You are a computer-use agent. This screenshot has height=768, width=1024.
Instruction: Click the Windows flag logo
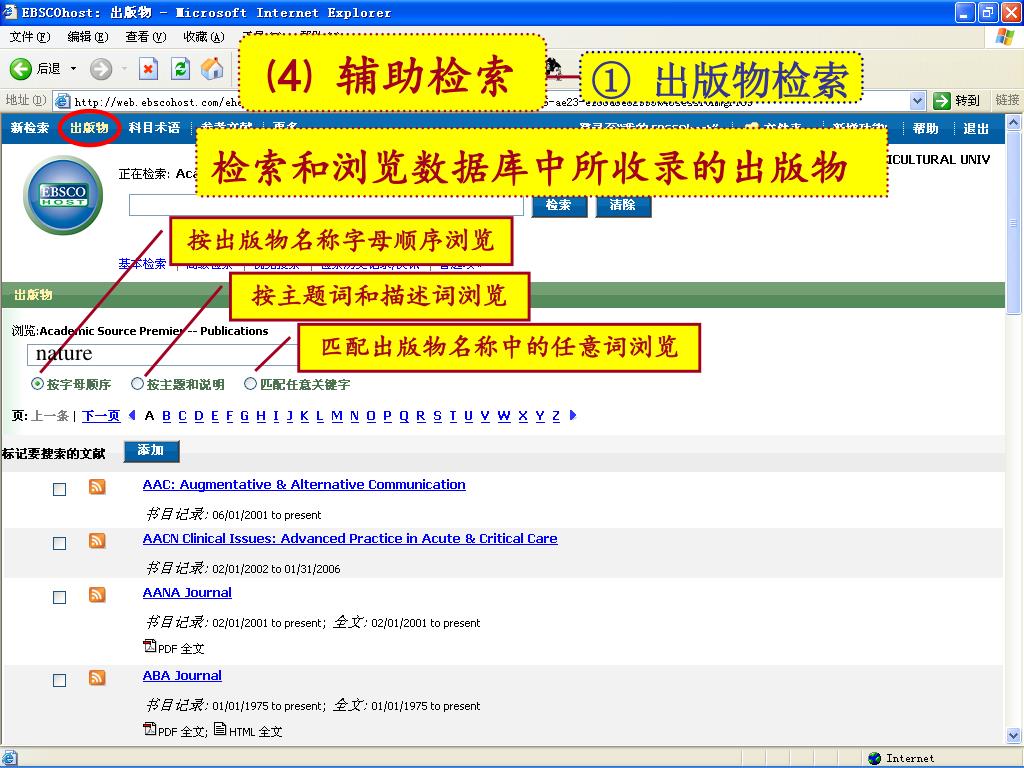click(x=1005, y=37)
